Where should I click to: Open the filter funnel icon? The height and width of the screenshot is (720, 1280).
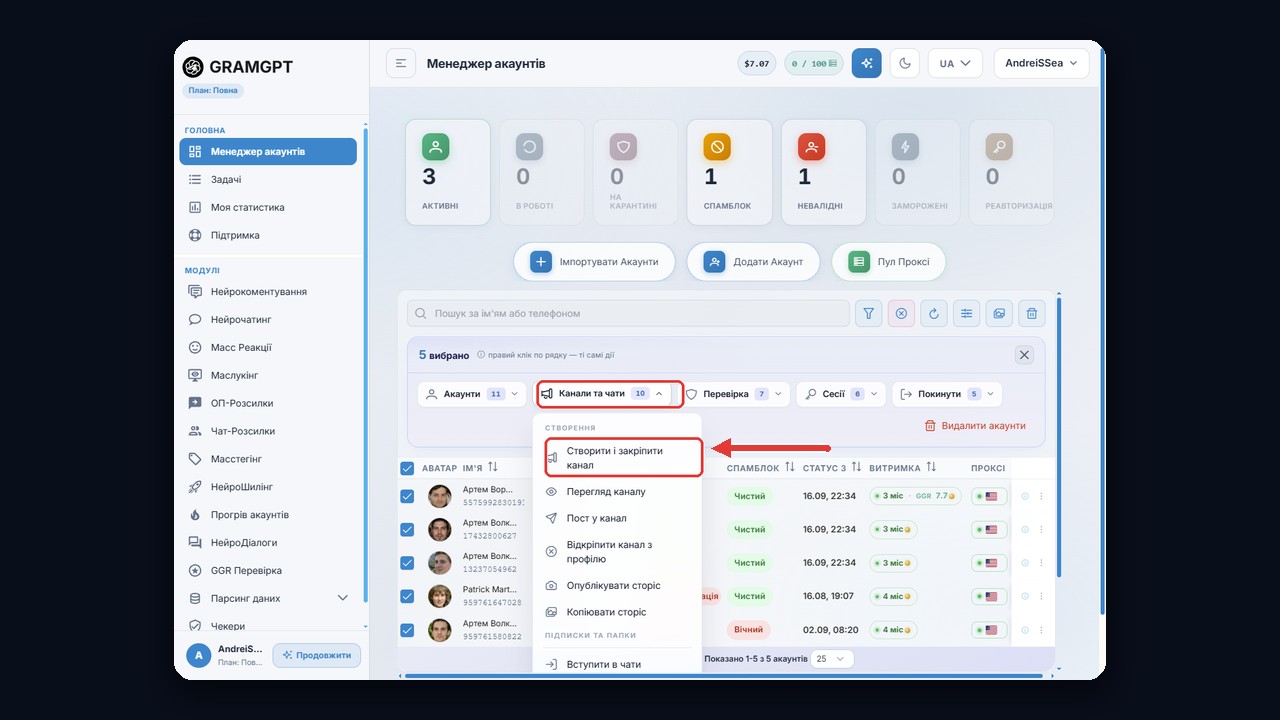[868, 313]
